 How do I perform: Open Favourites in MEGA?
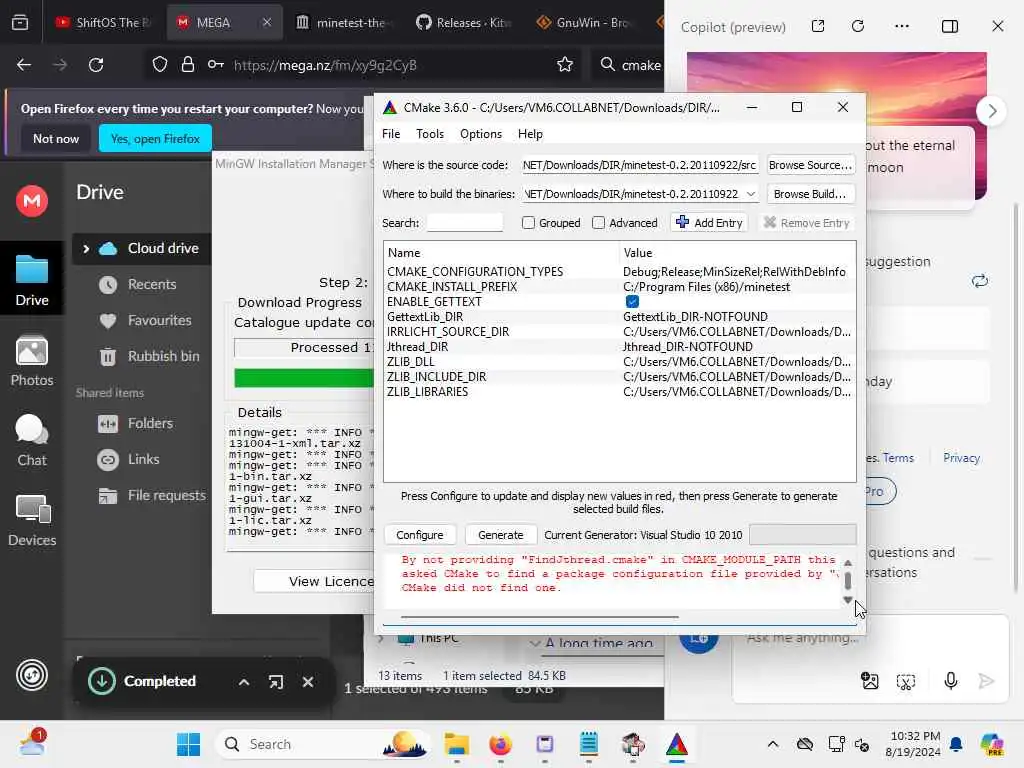tap(159, 321)
